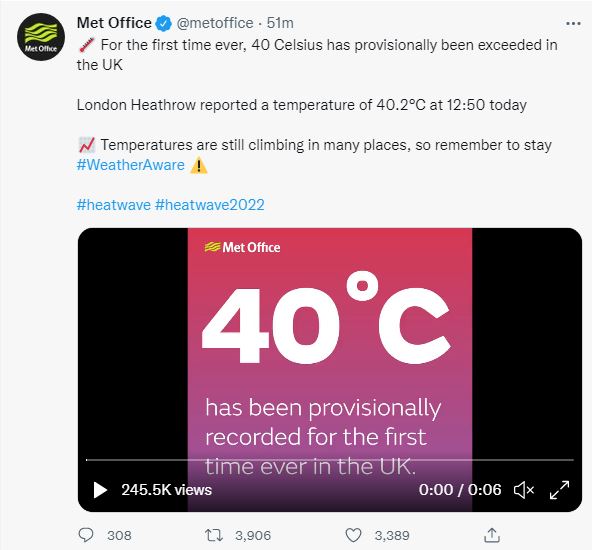Expand video to fullscreen

coord(560,490)
